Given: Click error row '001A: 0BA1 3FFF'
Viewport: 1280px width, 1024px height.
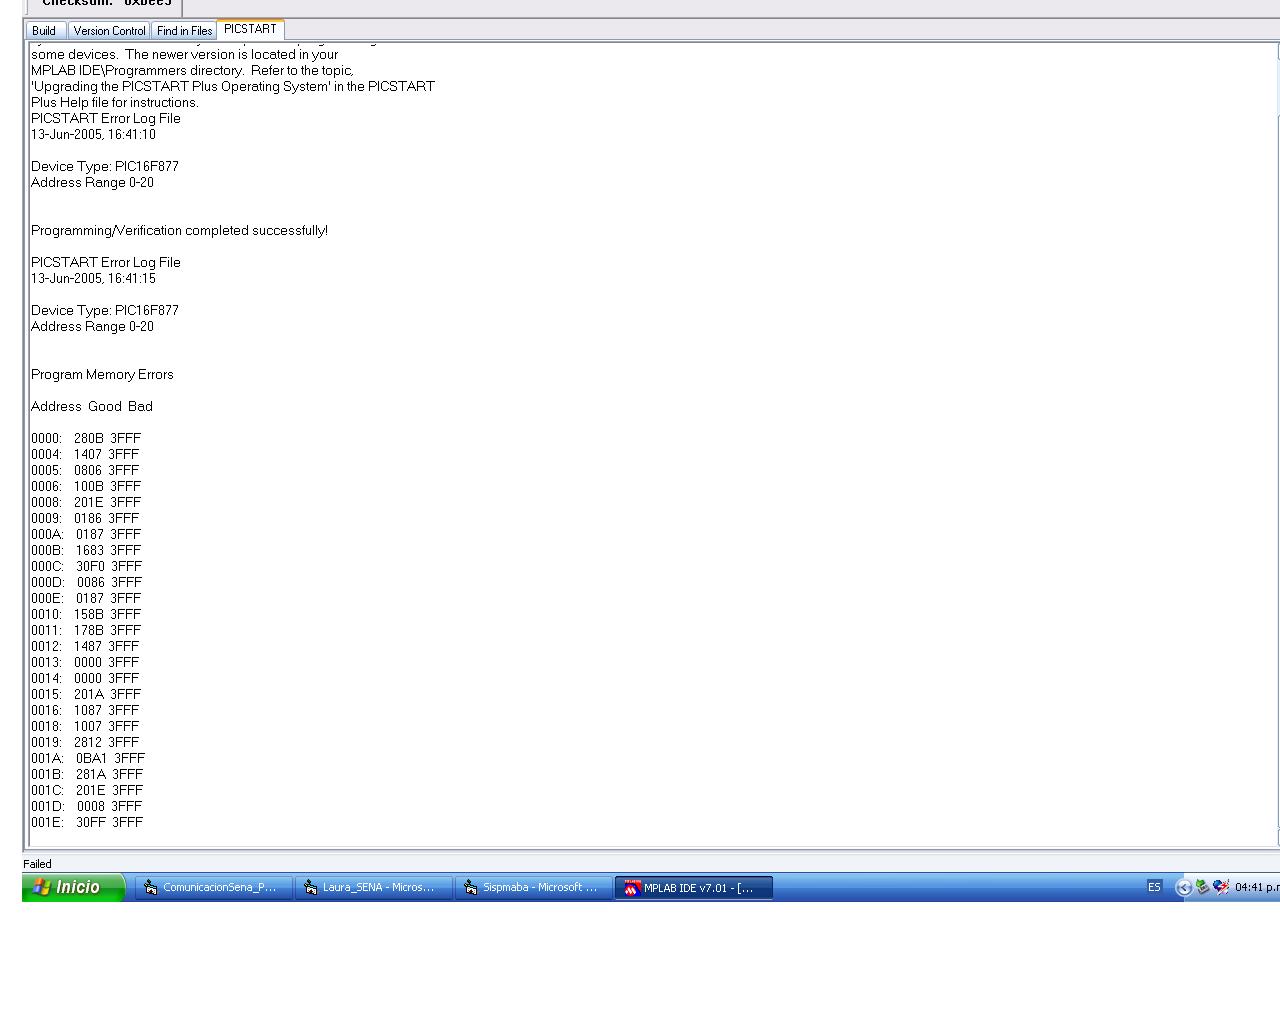Looking at the screenshot, I should [88, 758].
